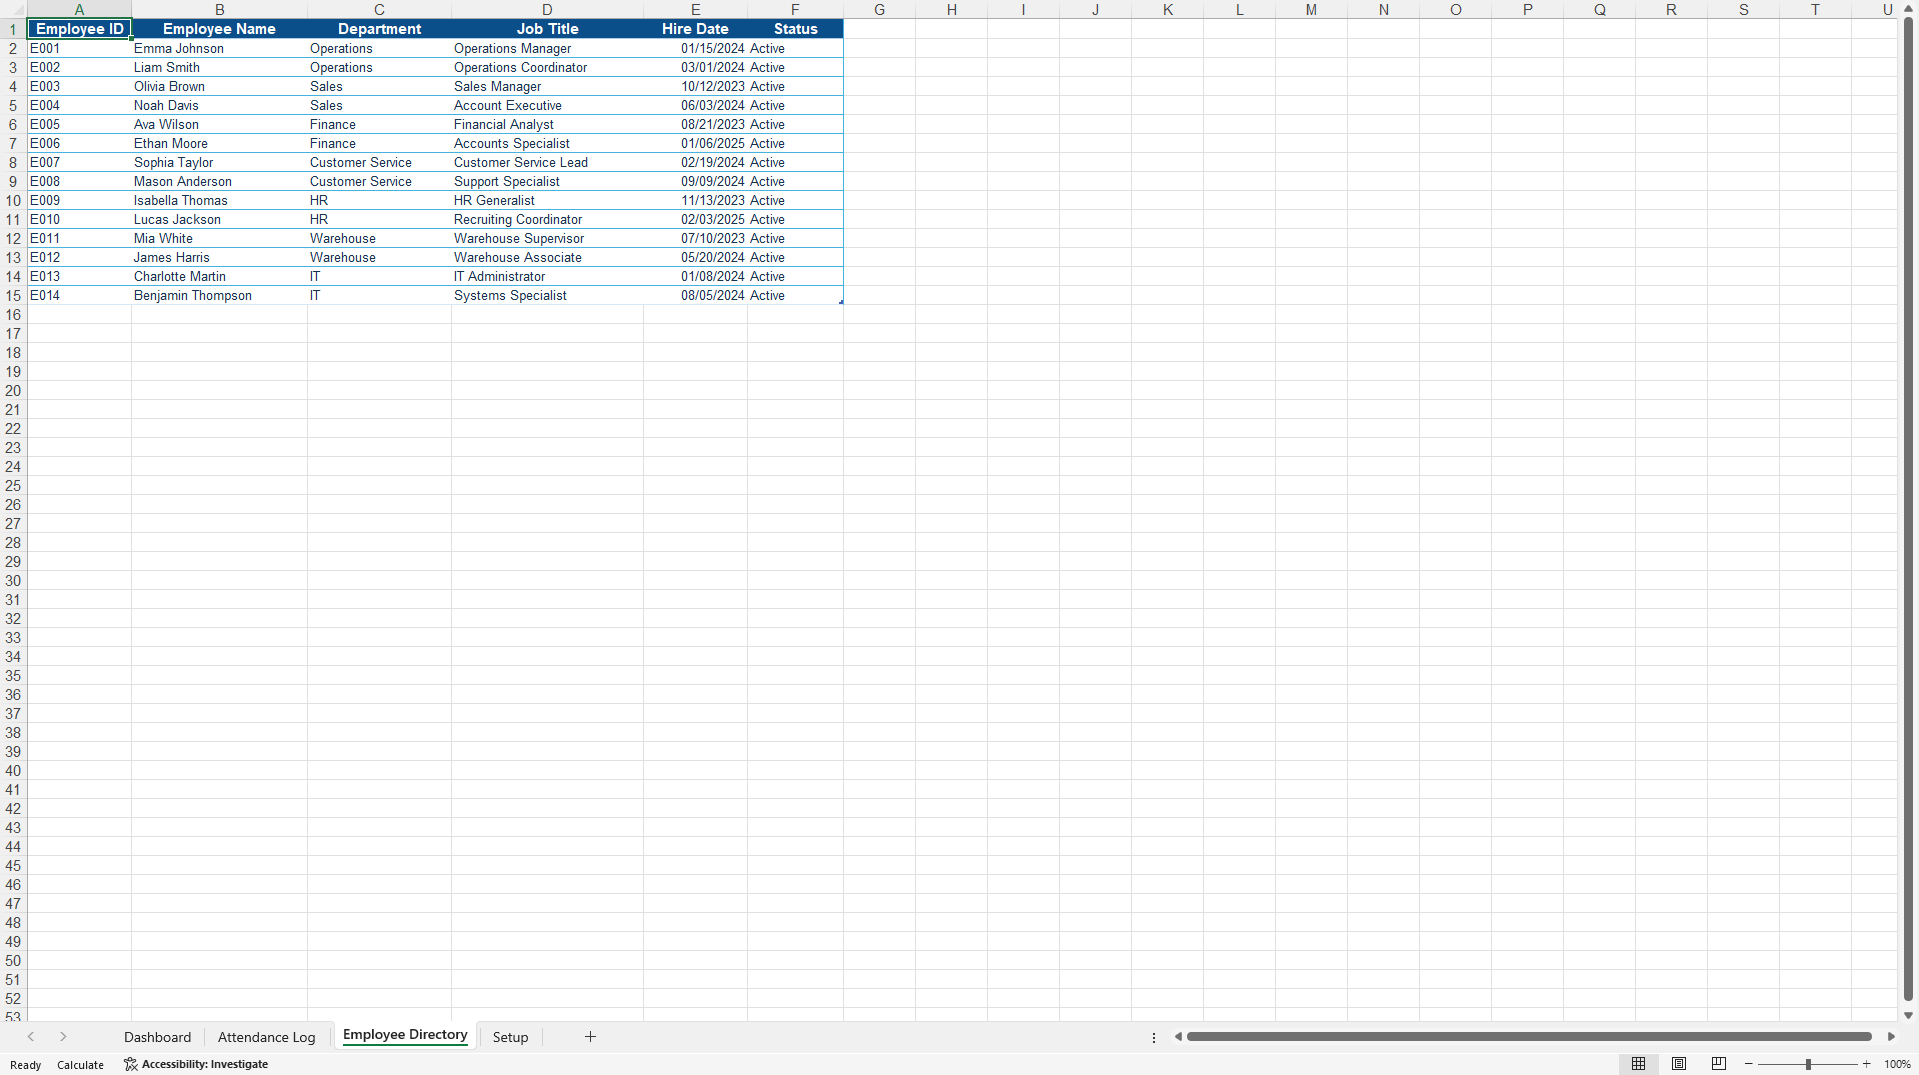Viewport: 1919px width, 1075px height.
Task: Select the Hire Date header cell
Action: point(695,29)
